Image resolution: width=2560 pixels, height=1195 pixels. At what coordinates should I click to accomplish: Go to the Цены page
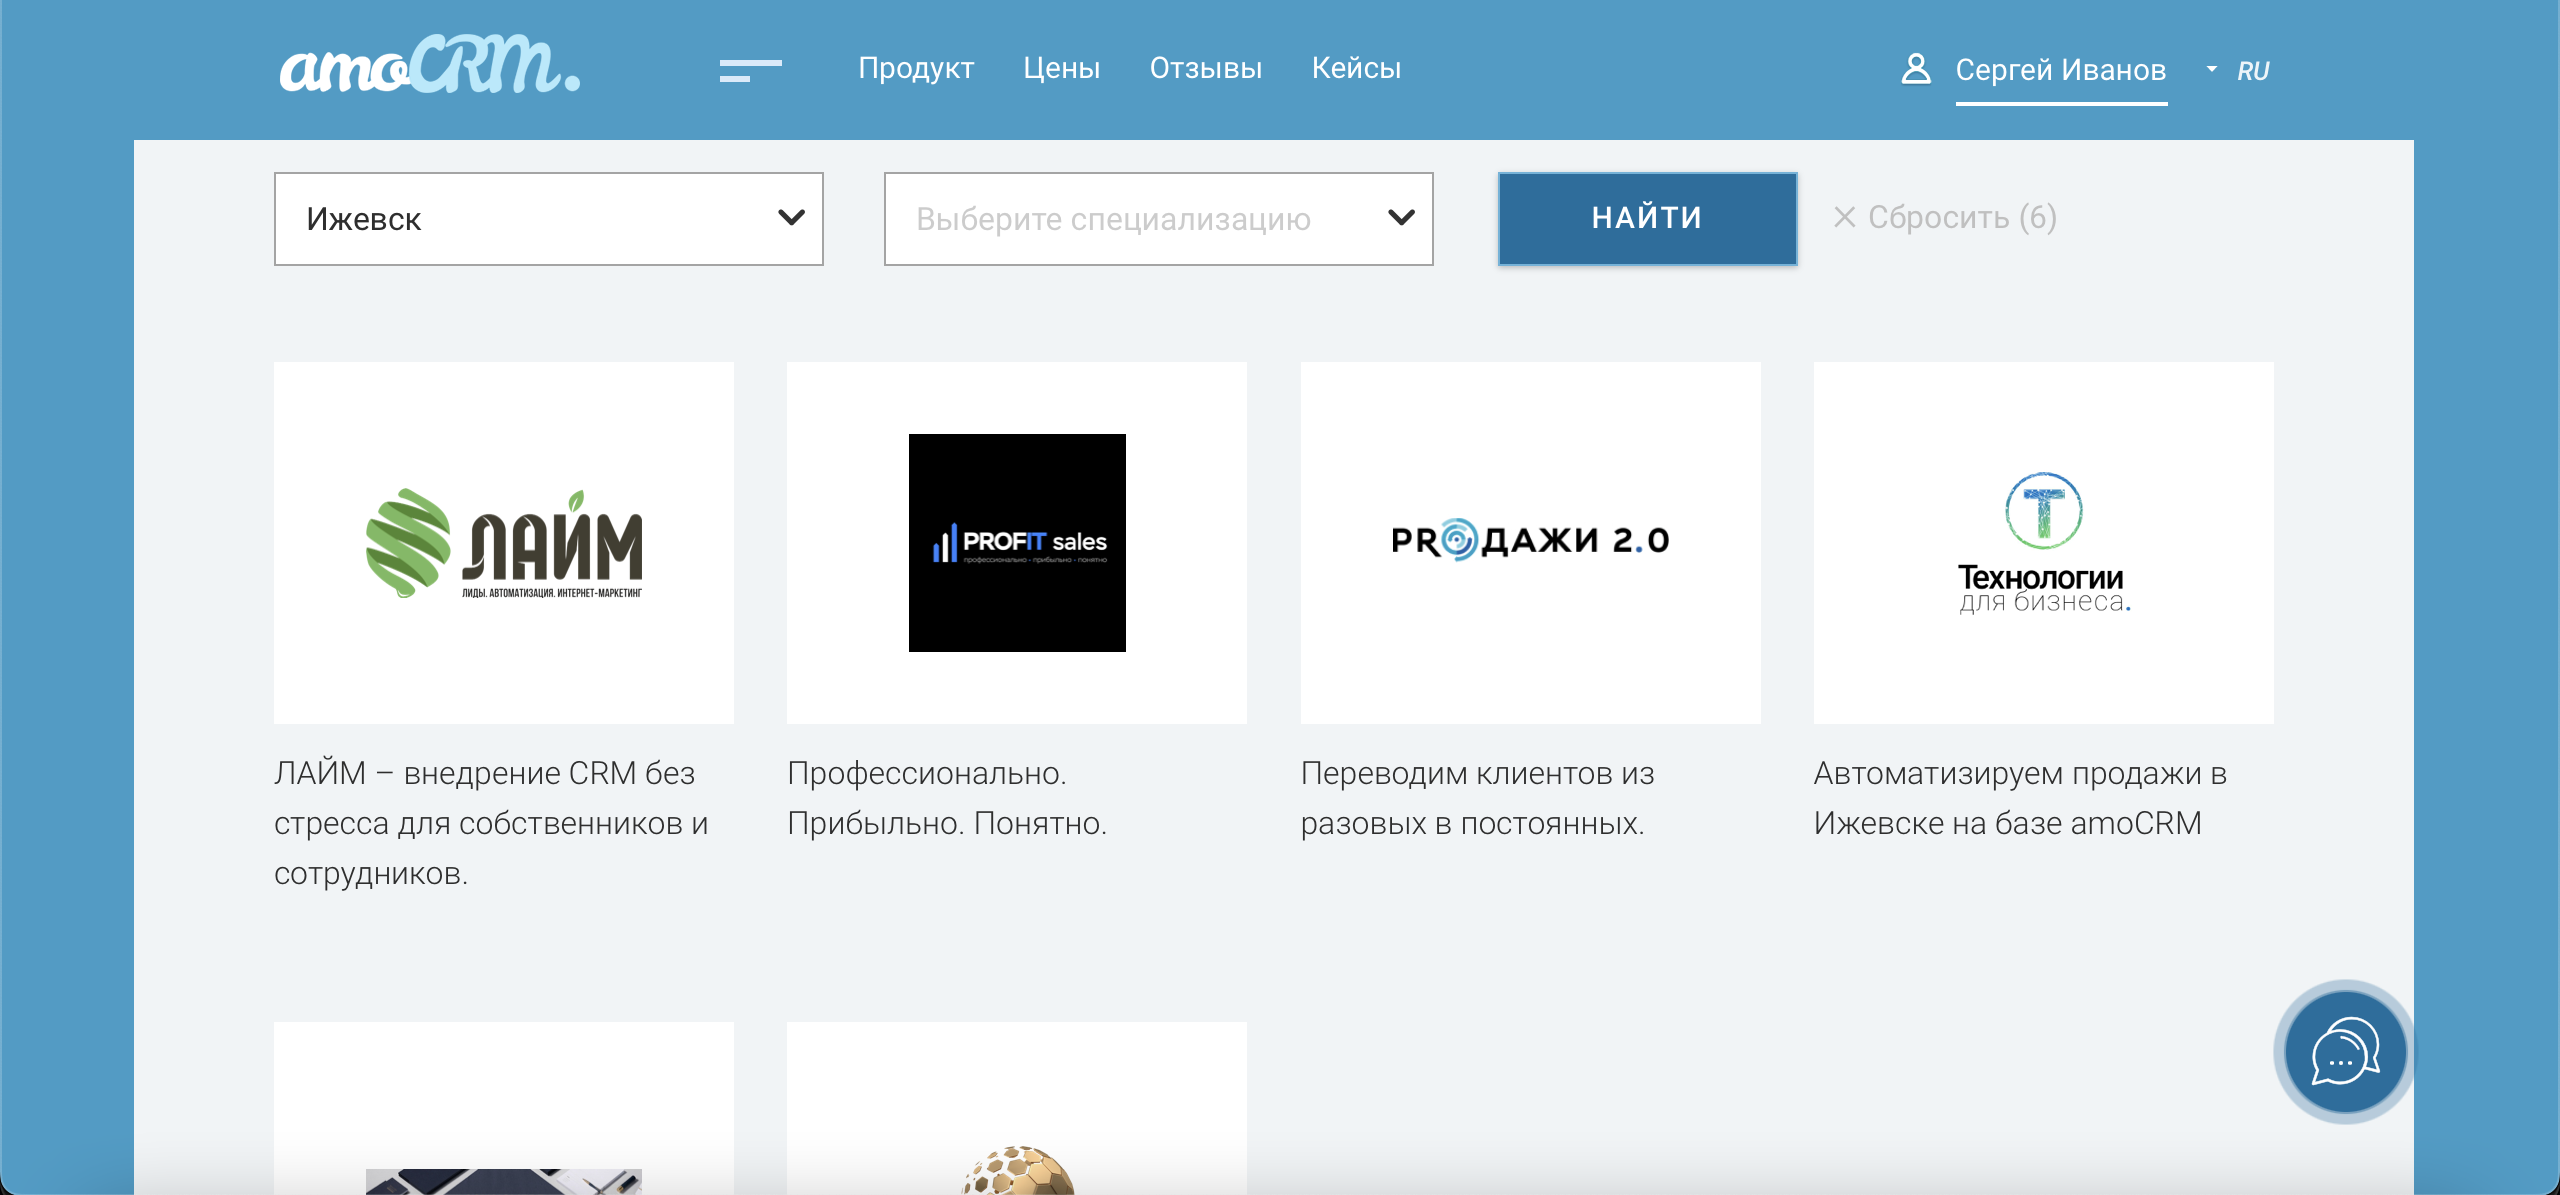point(1061,68)
